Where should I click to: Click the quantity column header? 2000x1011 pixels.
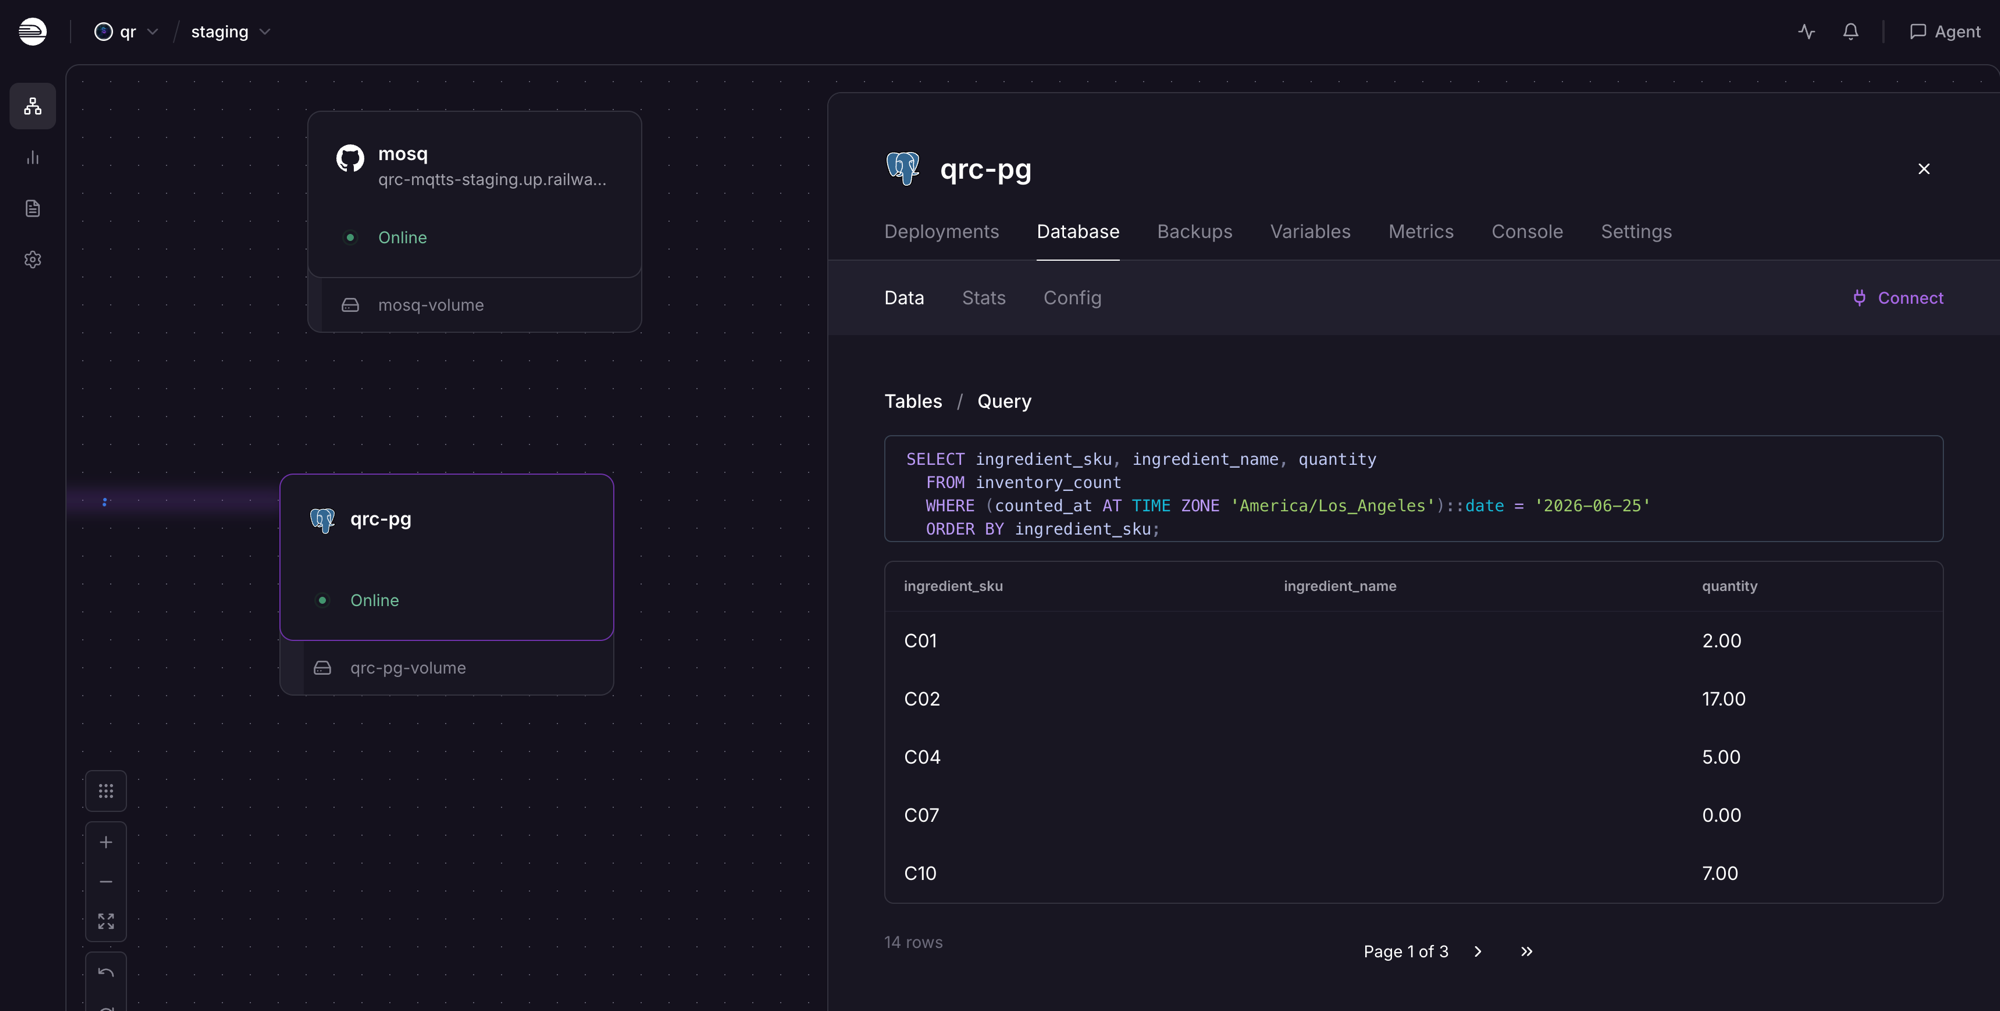[1730, 587]
